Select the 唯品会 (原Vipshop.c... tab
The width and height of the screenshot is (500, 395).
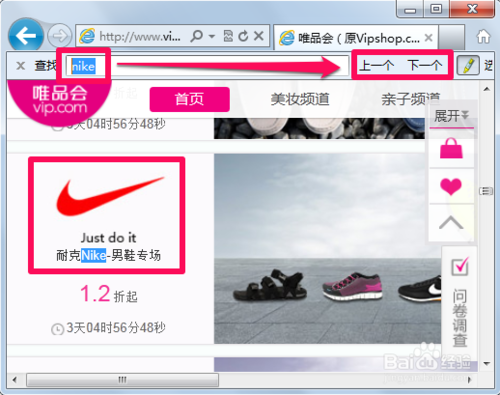tap(355, 38)
